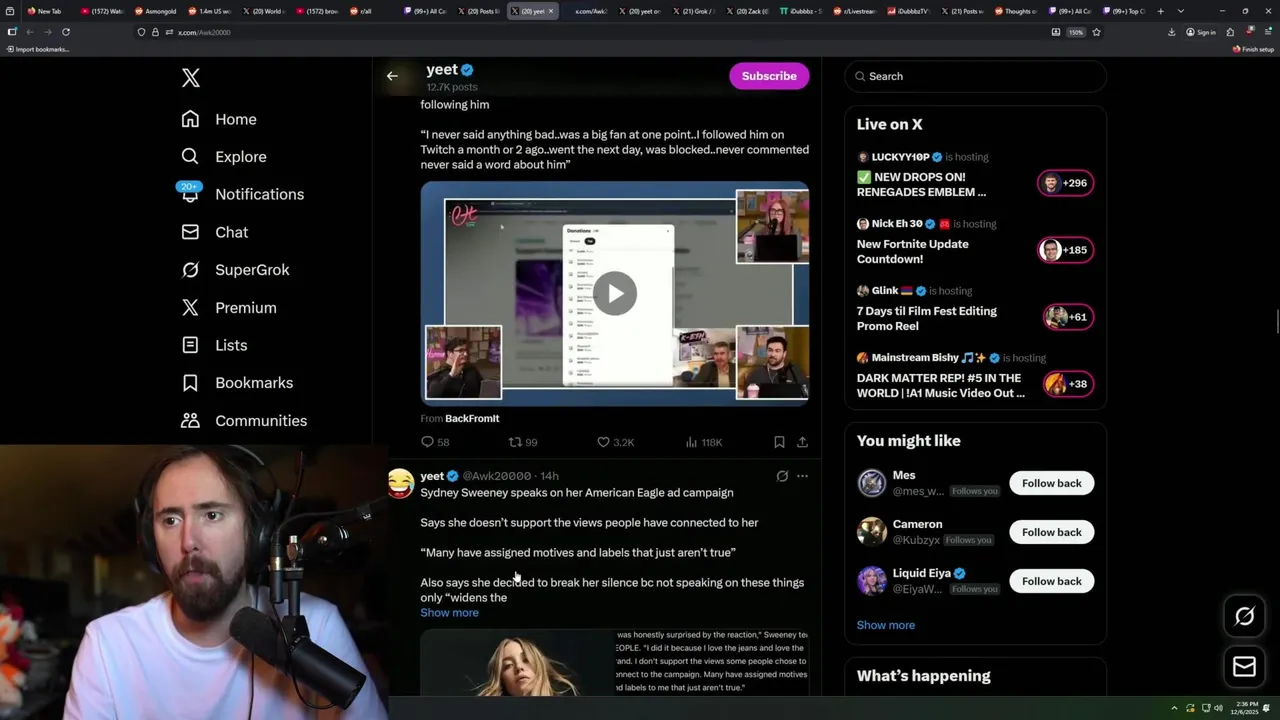Reload the page in browser toolbar
The width and height of the screenshot is (1280, 720).
tap(66, 32)
